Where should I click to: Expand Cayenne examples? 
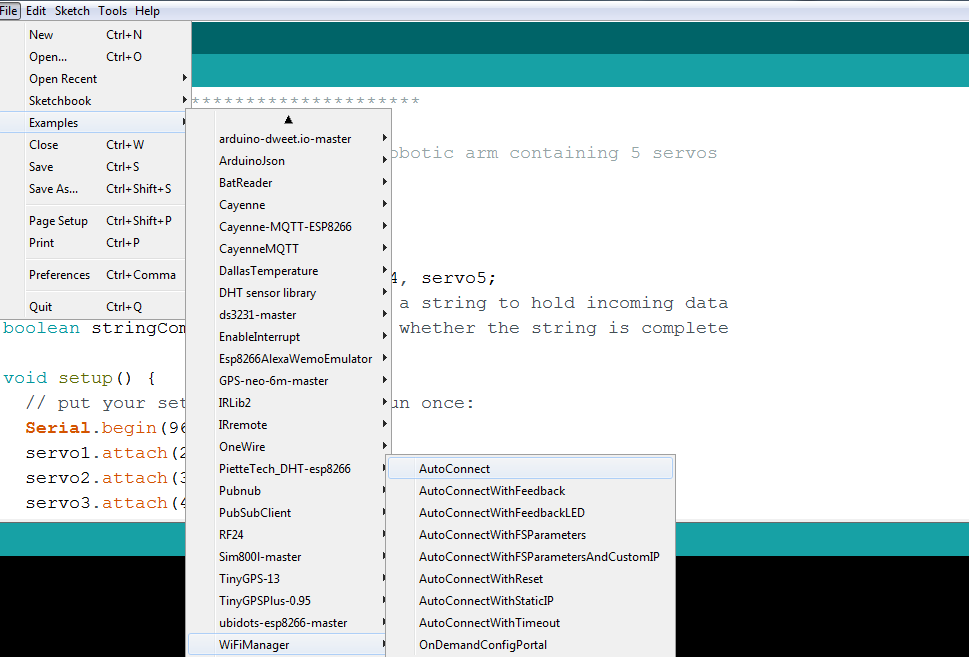288,205
